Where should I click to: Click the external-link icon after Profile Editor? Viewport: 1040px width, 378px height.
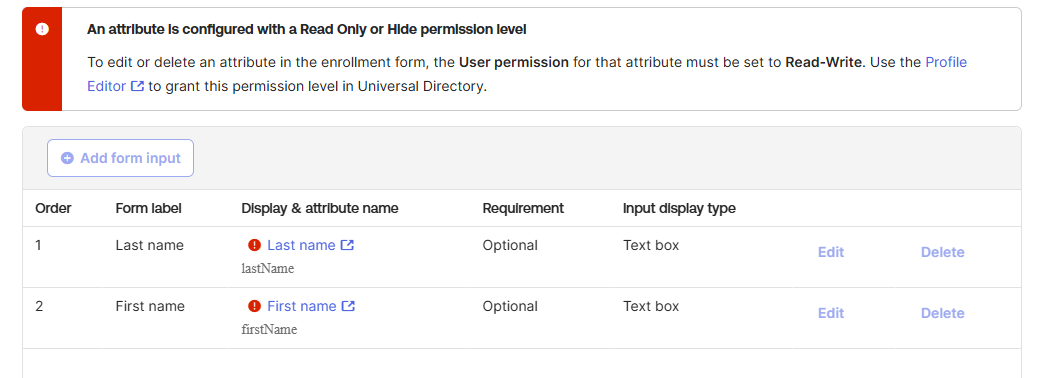pos(137,86)
